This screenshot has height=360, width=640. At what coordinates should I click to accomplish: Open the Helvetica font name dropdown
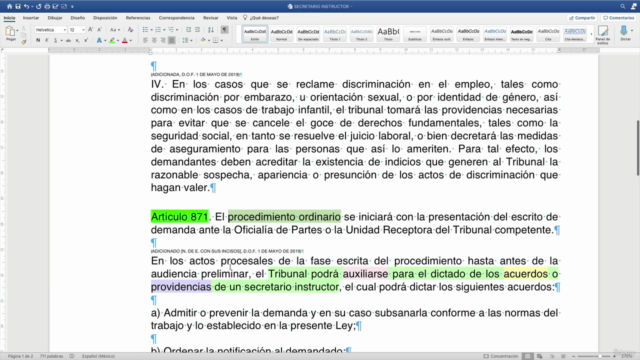click(x=64, y=30)
